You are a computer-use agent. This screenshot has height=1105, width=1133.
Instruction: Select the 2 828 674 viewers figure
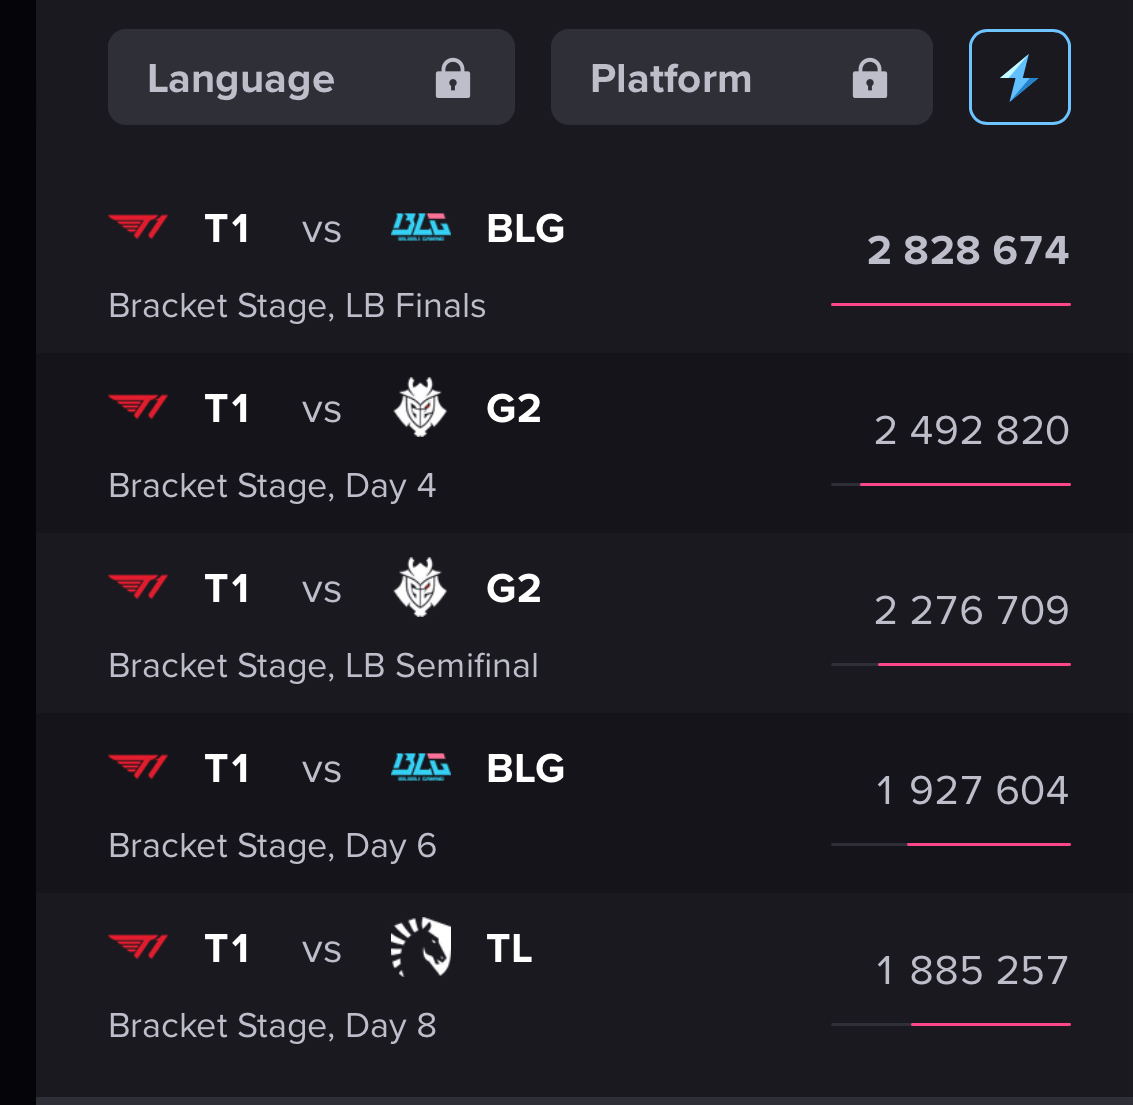click(968, 251)
